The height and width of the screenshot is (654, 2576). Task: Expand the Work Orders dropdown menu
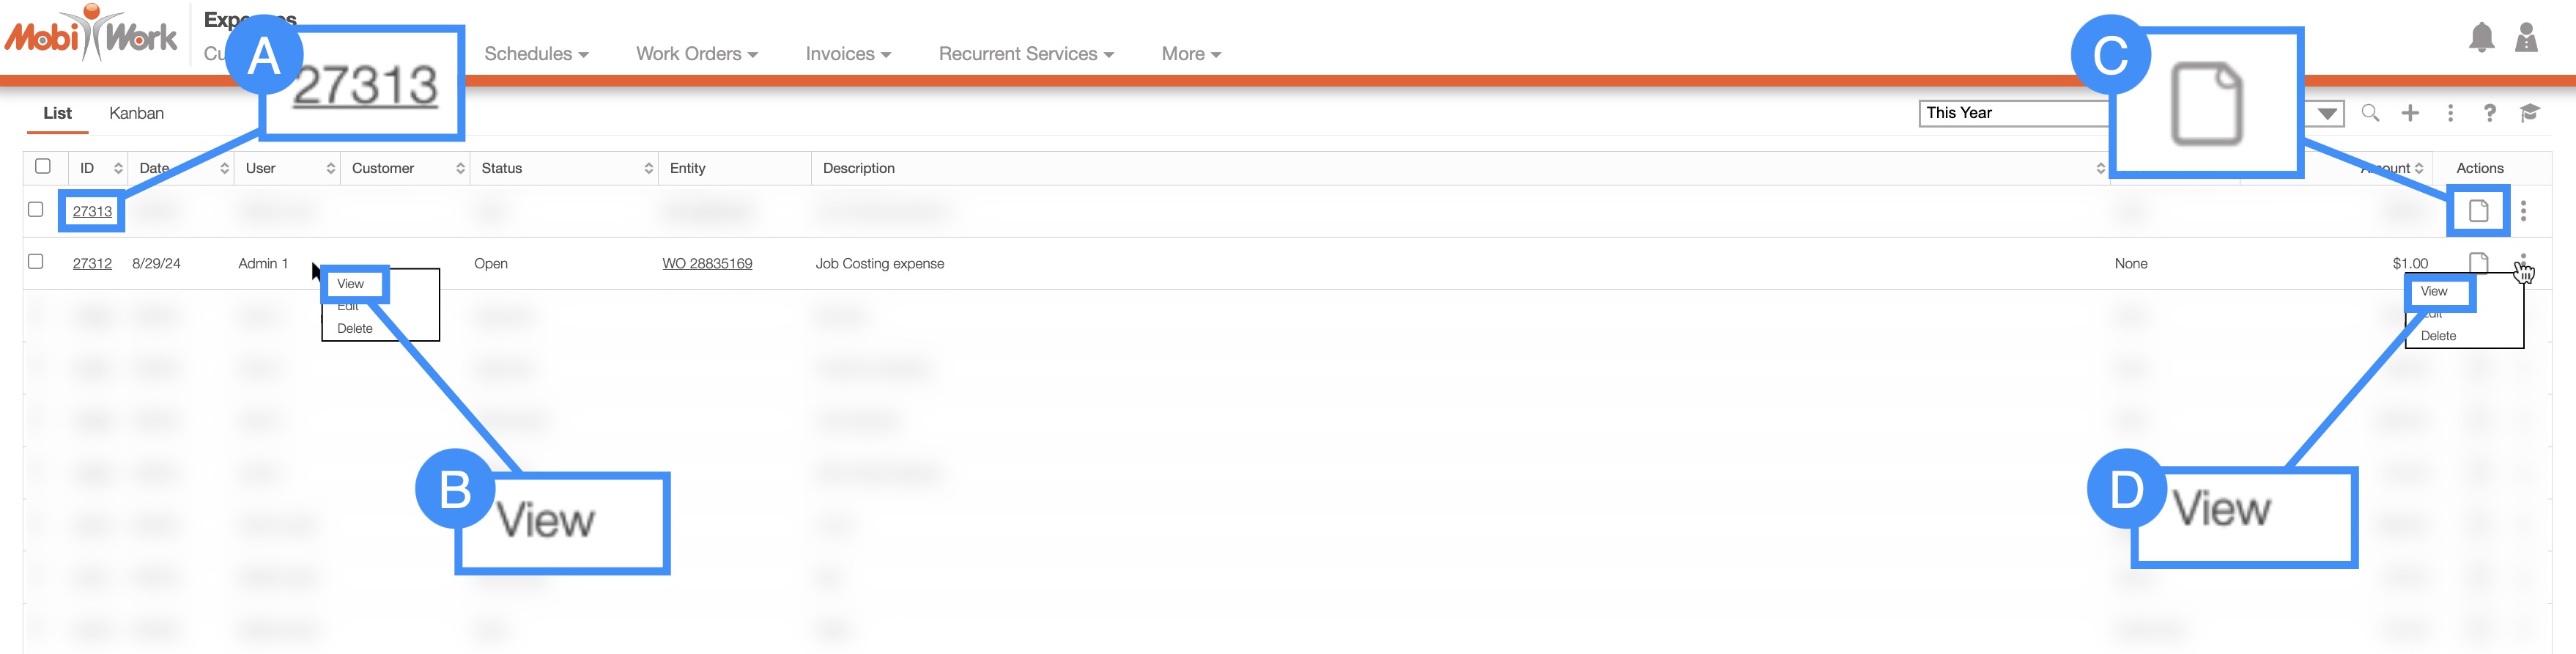[x=696, y=54]
